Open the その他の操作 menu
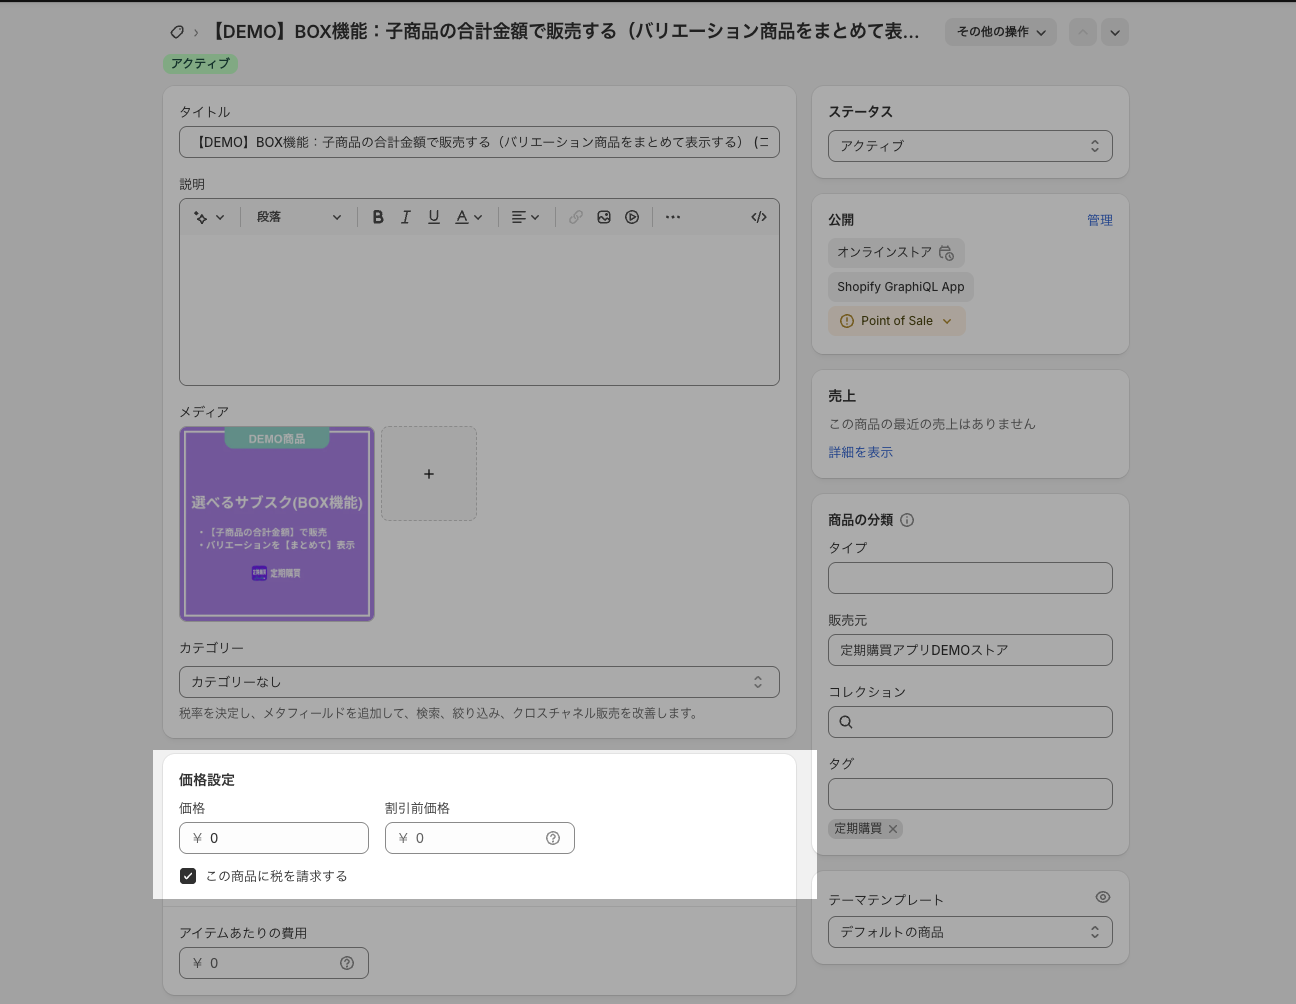This screenshot has height=1004, width=1296. coord(1000,32)
